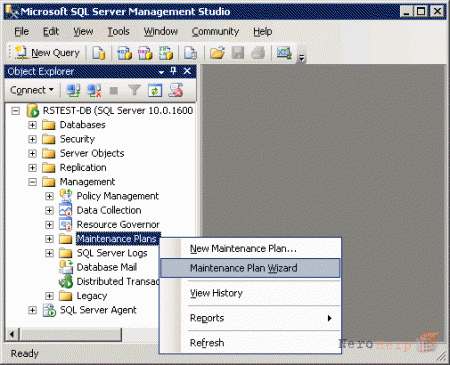Select the Security tree item
Screen dimensions: 450x365
[77, 139]
